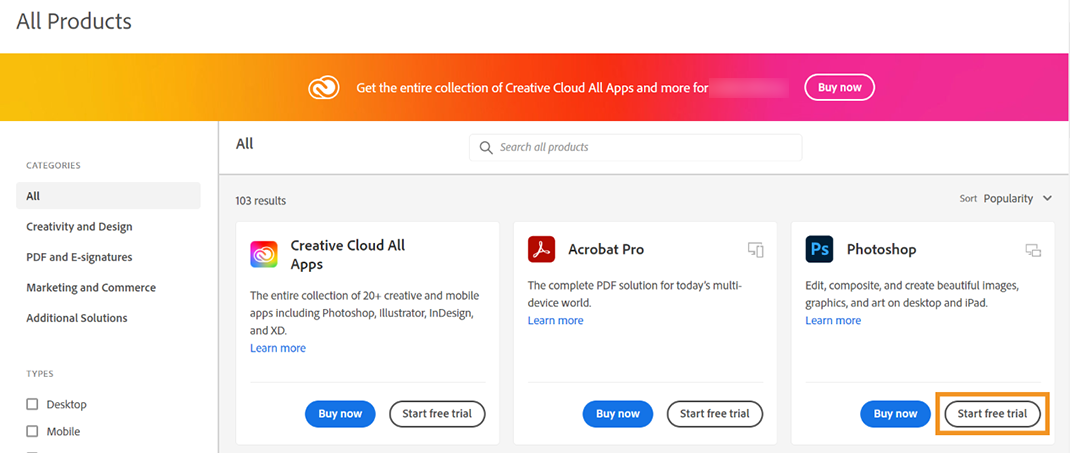Open the Sort Popularity dropdown
This screenshot has height=453, width=1070.
click(1017, 199)
